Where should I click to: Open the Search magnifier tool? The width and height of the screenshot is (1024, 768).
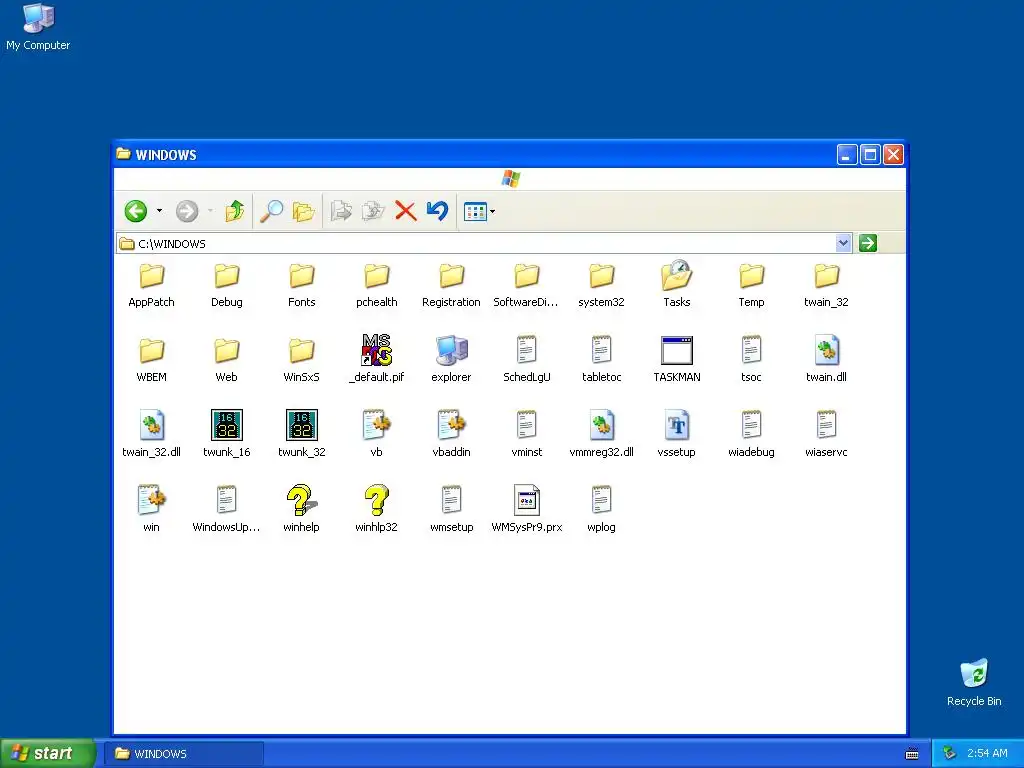pyautogui.click(x=271, y=211)
